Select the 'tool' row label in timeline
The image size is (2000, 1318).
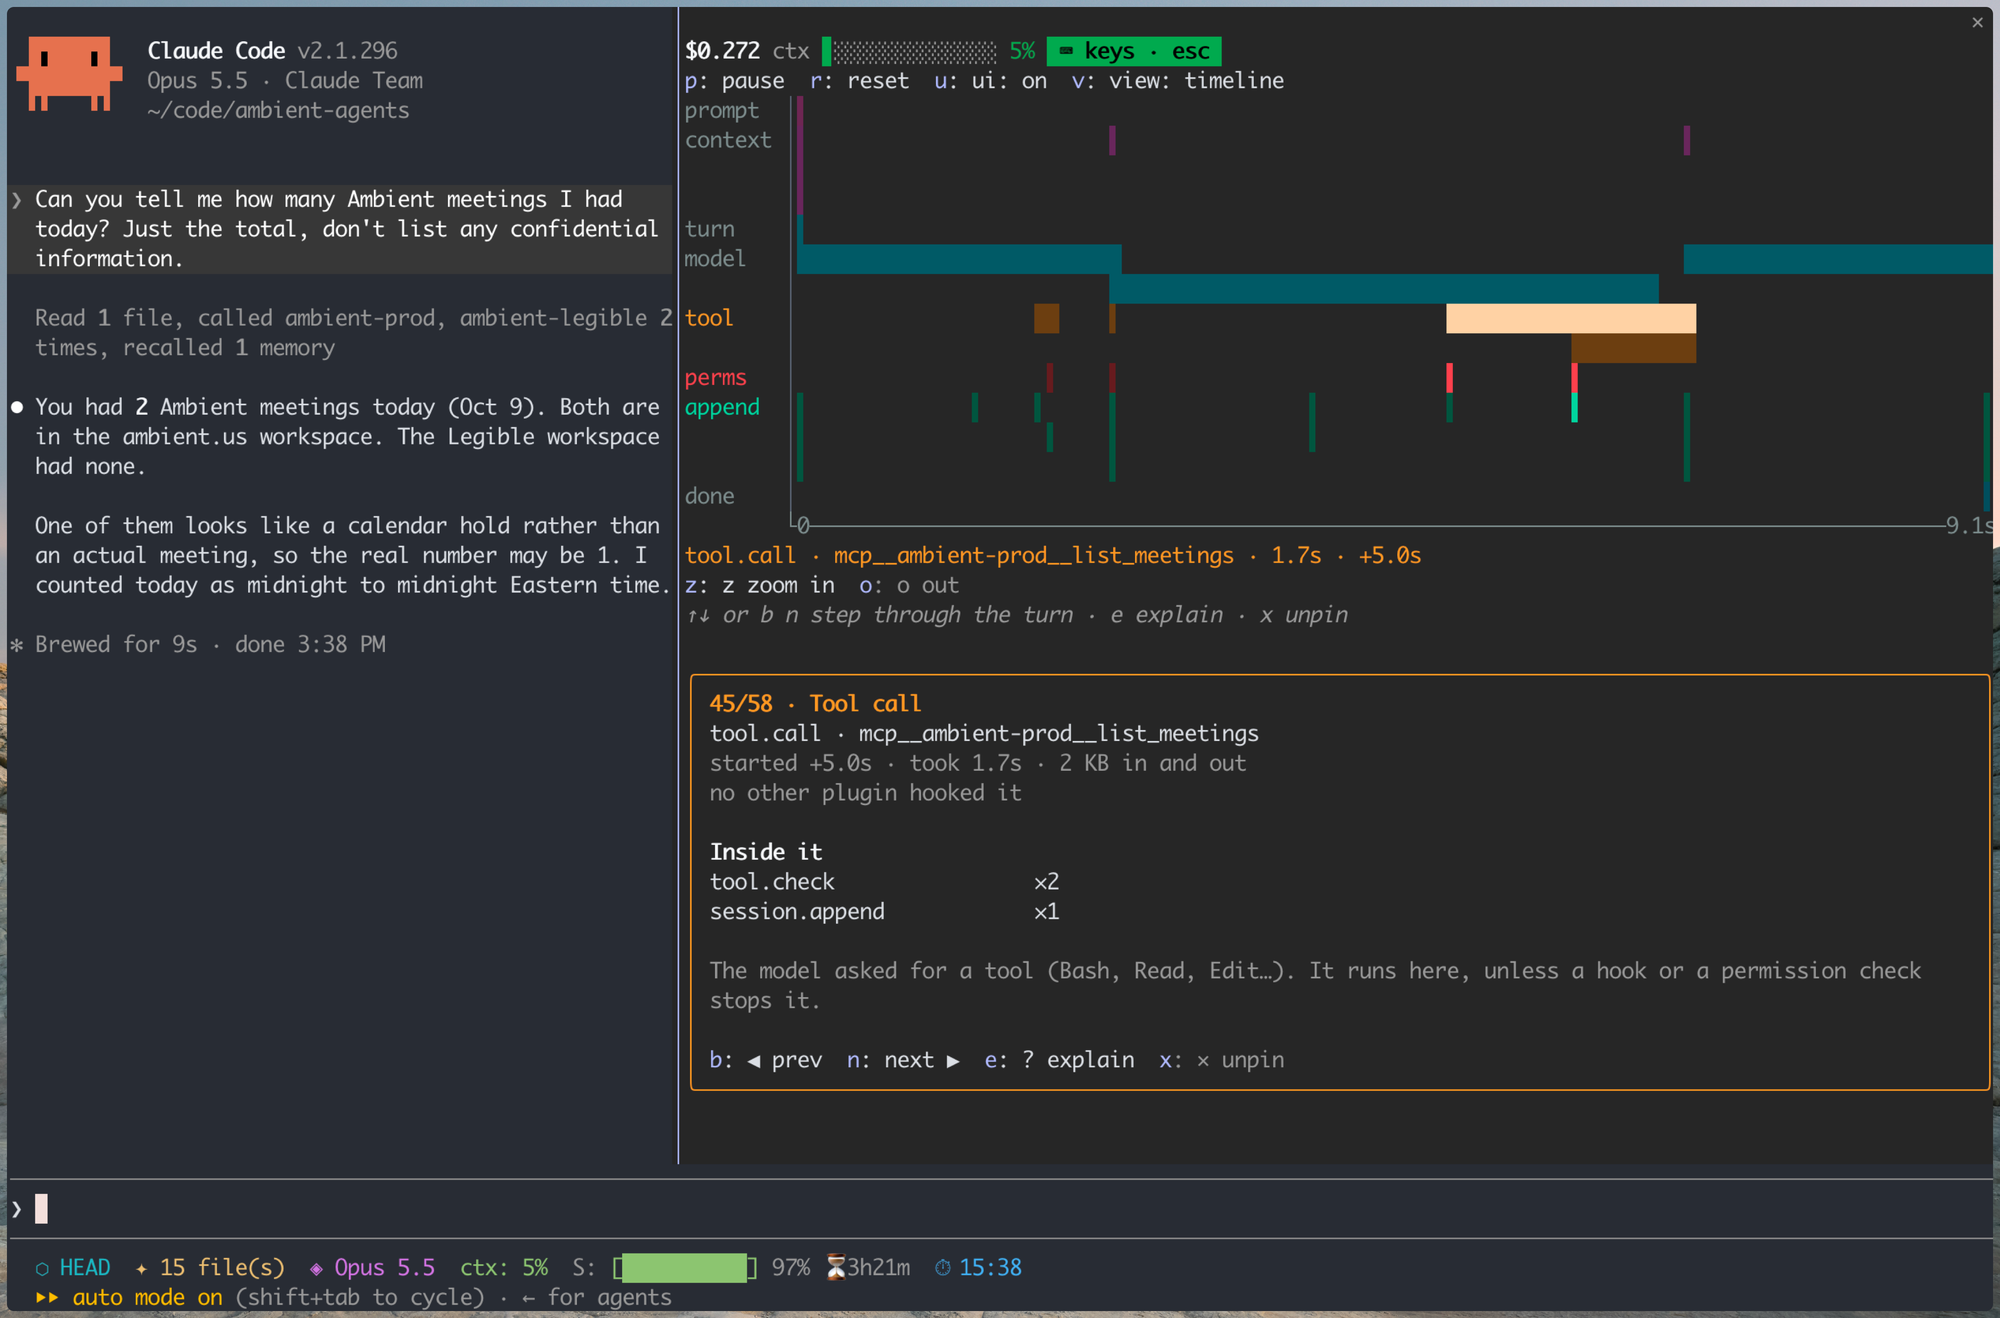tap(709, 318)
